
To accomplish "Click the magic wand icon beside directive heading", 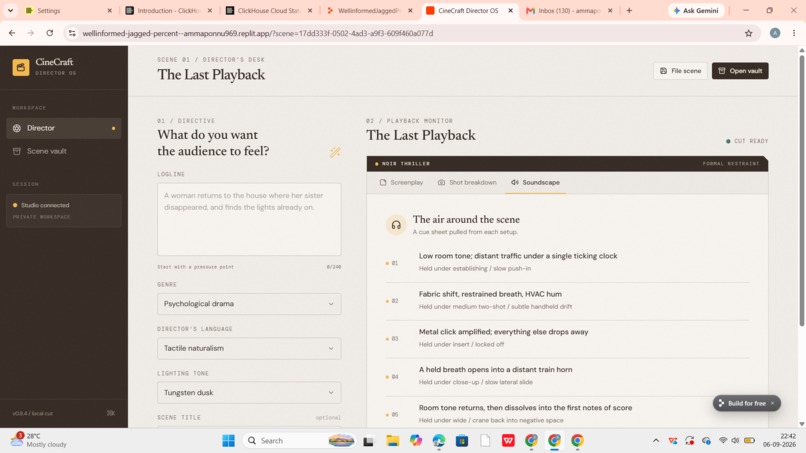I will 335,152.
